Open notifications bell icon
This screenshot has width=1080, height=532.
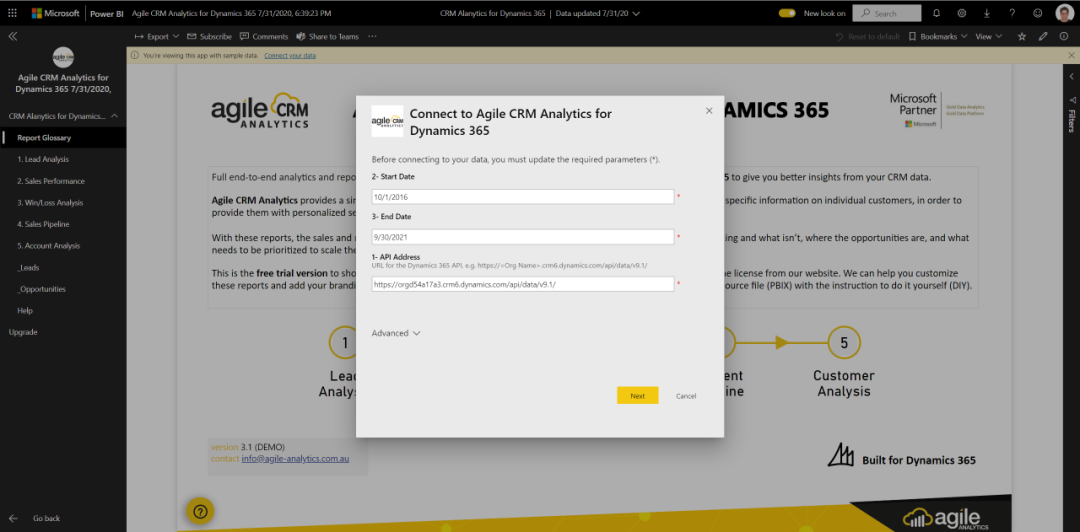pyautogui.click(x=936, y=13)
